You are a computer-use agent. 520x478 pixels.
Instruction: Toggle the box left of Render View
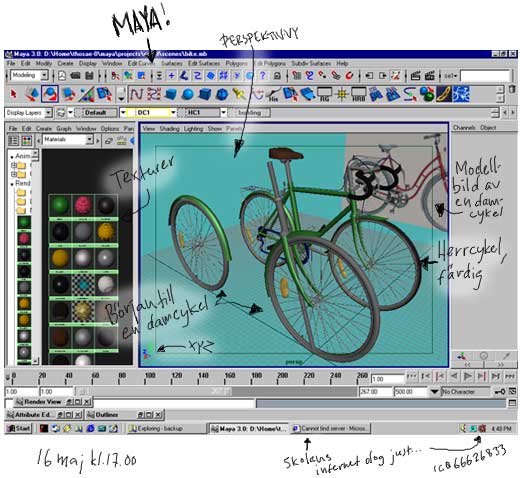point(9,403)
